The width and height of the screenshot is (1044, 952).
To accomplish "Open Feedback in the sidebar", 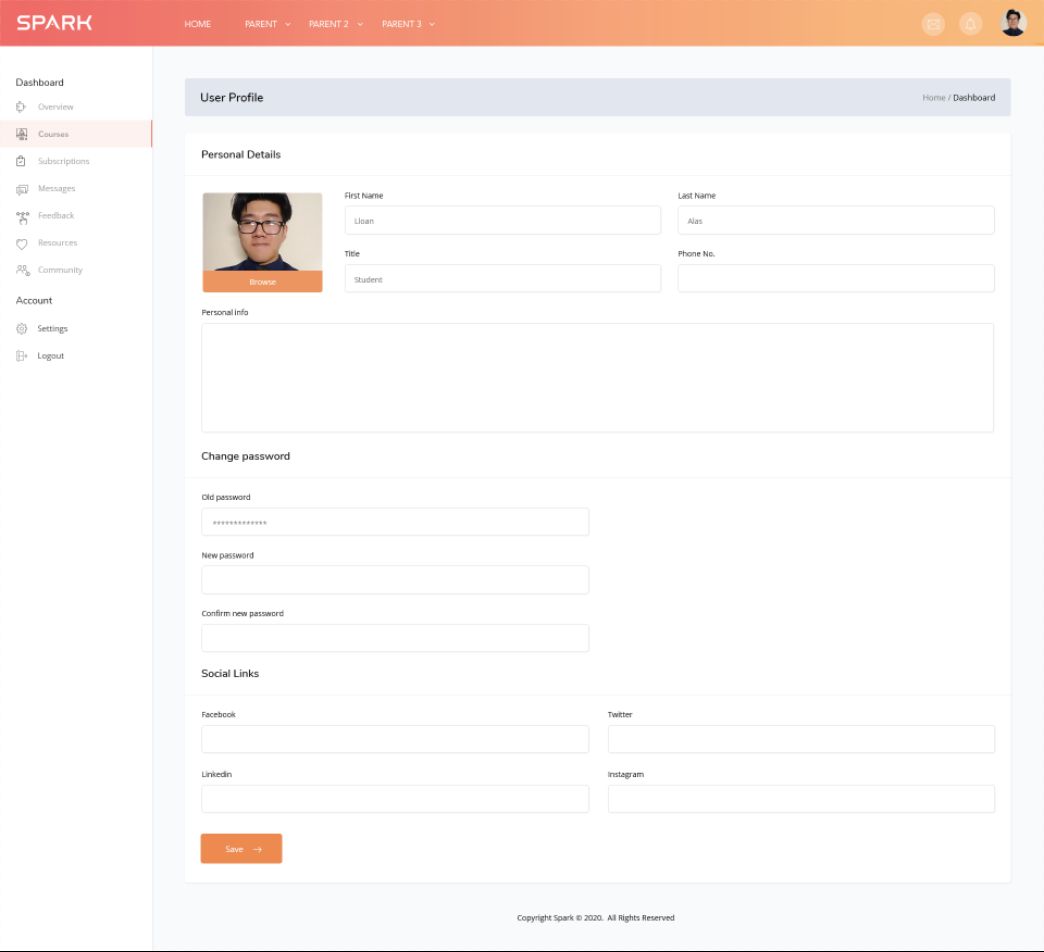I will coord(56,216).
